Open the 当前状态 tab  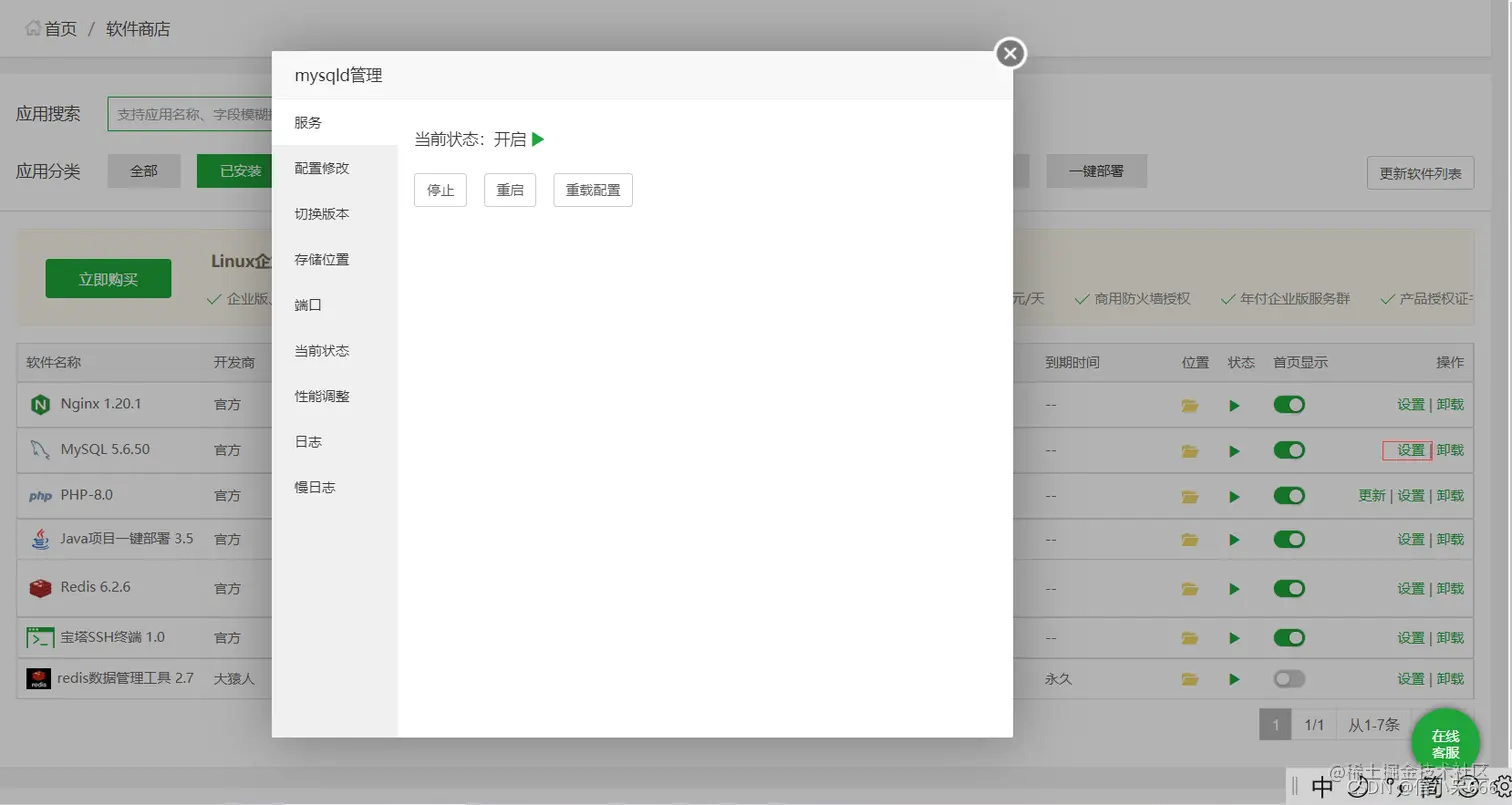tap(335, 351)
